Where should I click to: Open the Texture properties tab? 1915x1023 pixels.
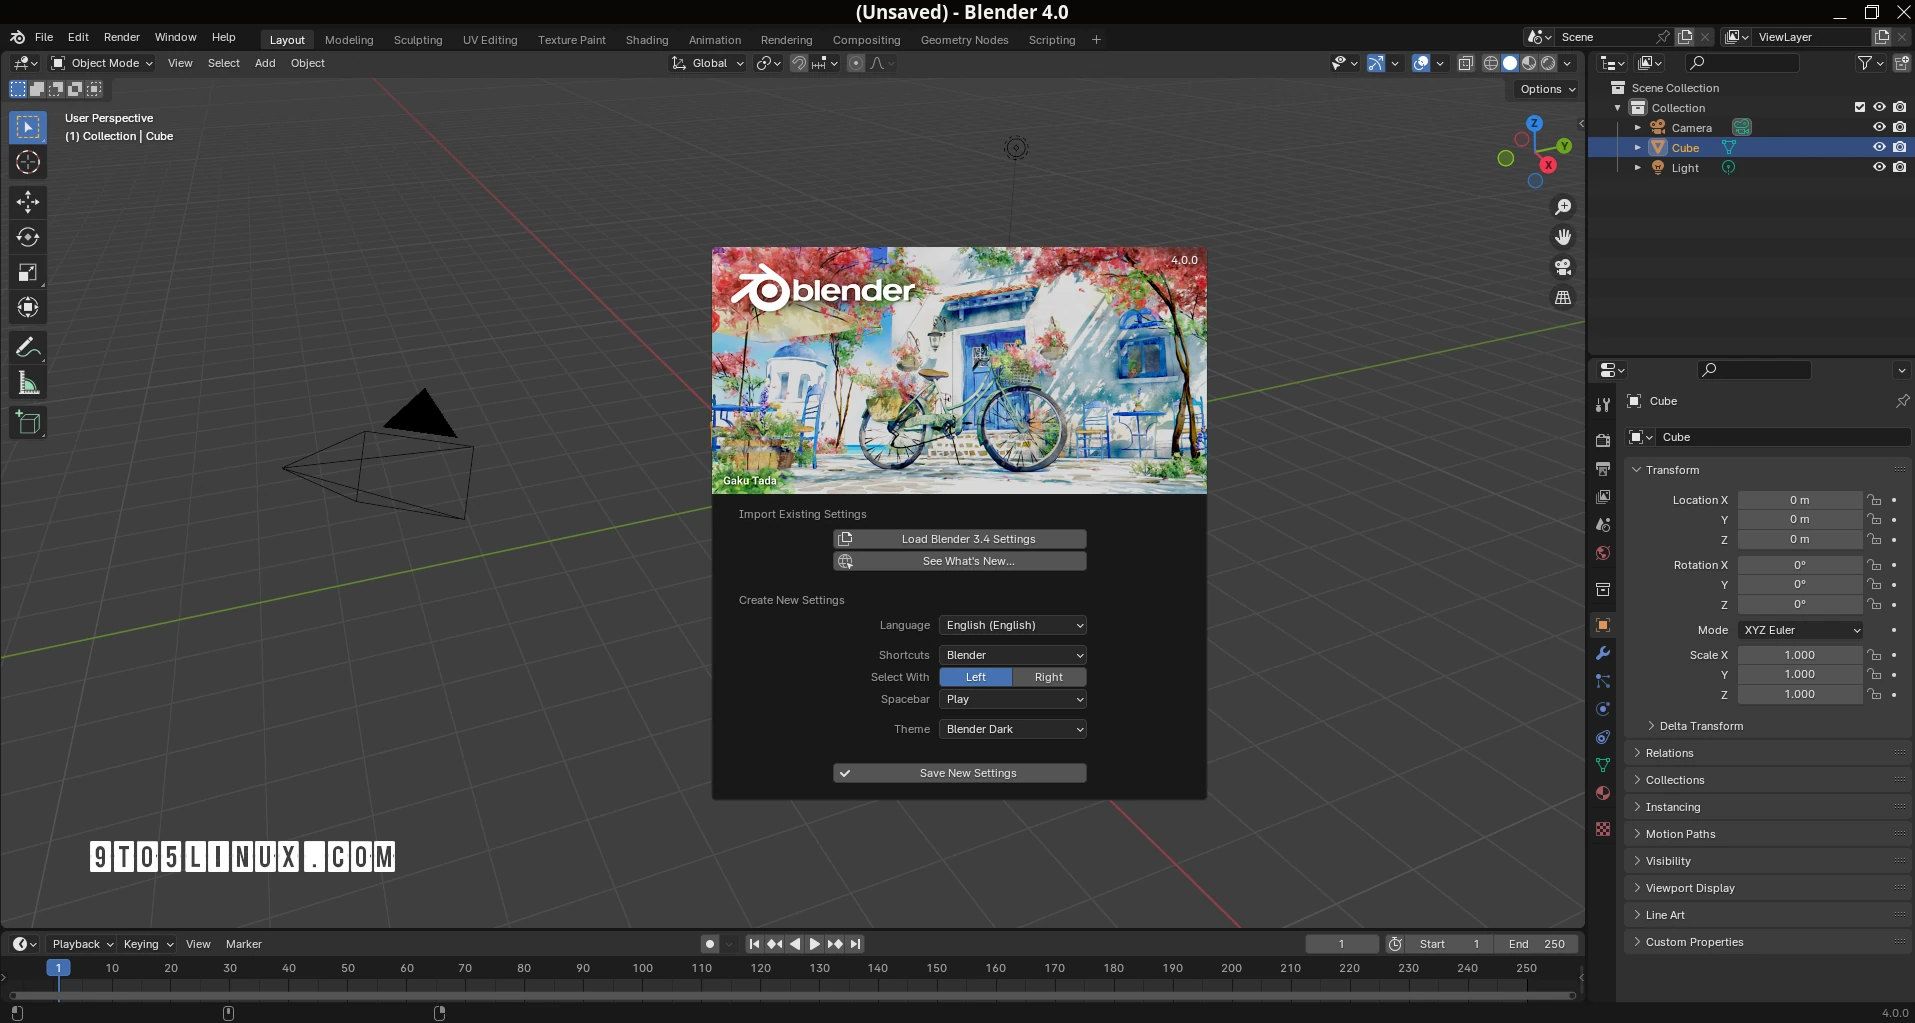tap(1603, 829)
